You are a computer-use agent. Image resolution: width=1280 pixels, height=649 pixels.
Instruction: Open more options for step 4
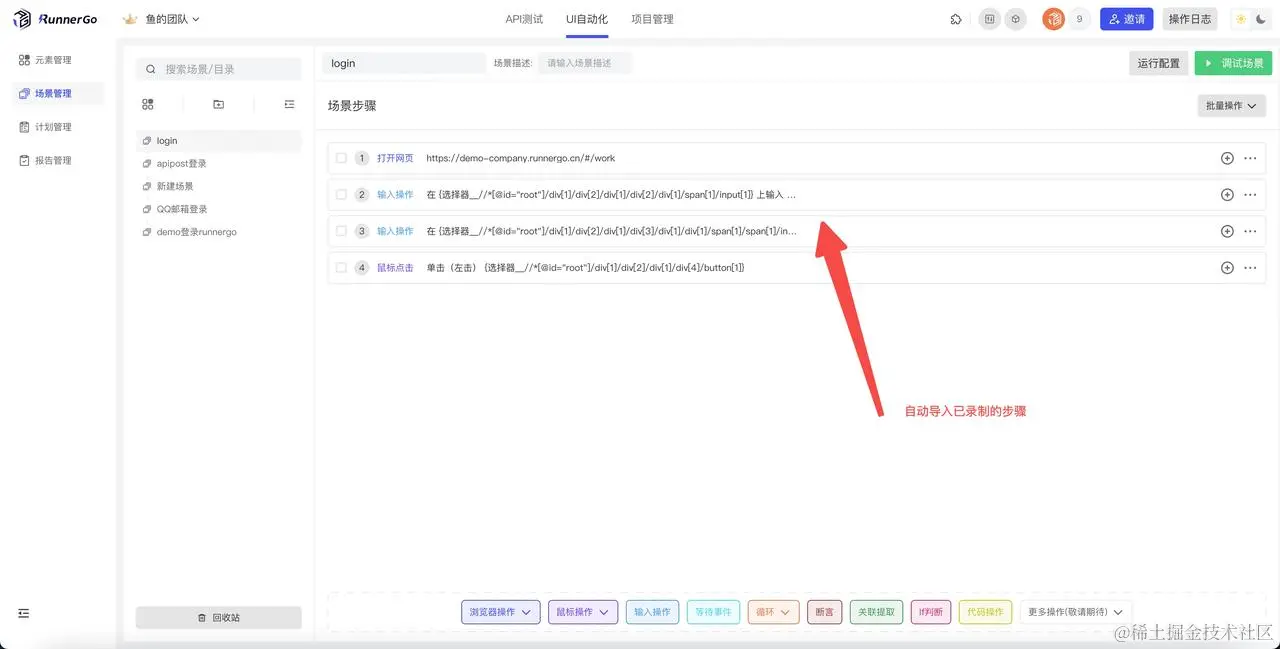pyautogui.click(x=1250, y=268)
